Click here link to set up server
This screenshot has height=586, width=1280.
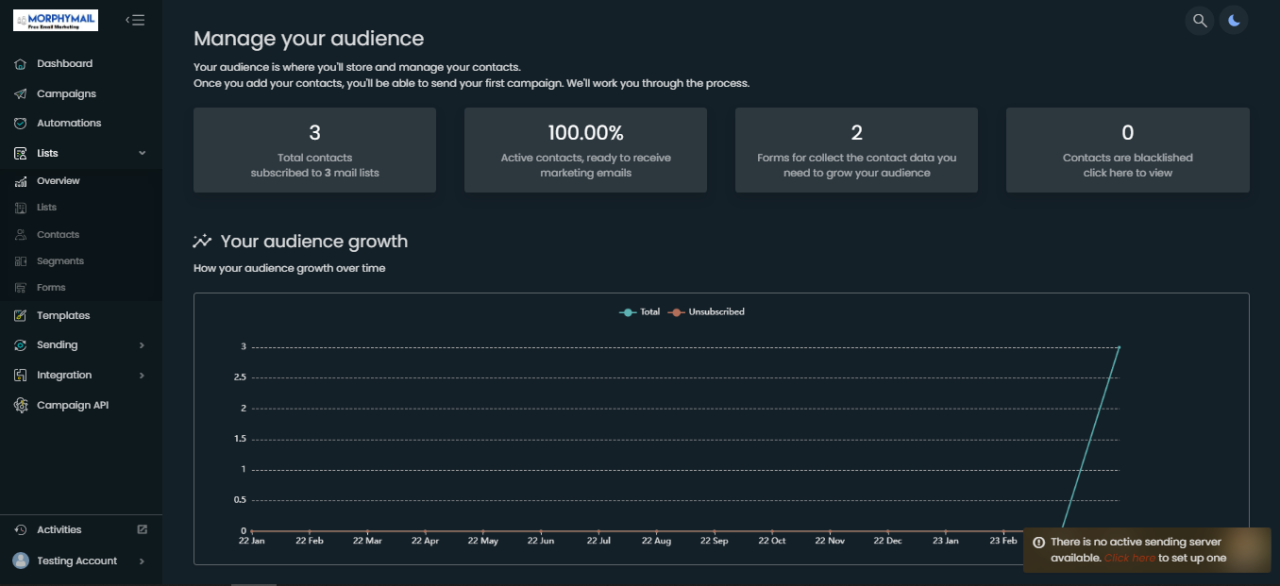point(1129,558)
